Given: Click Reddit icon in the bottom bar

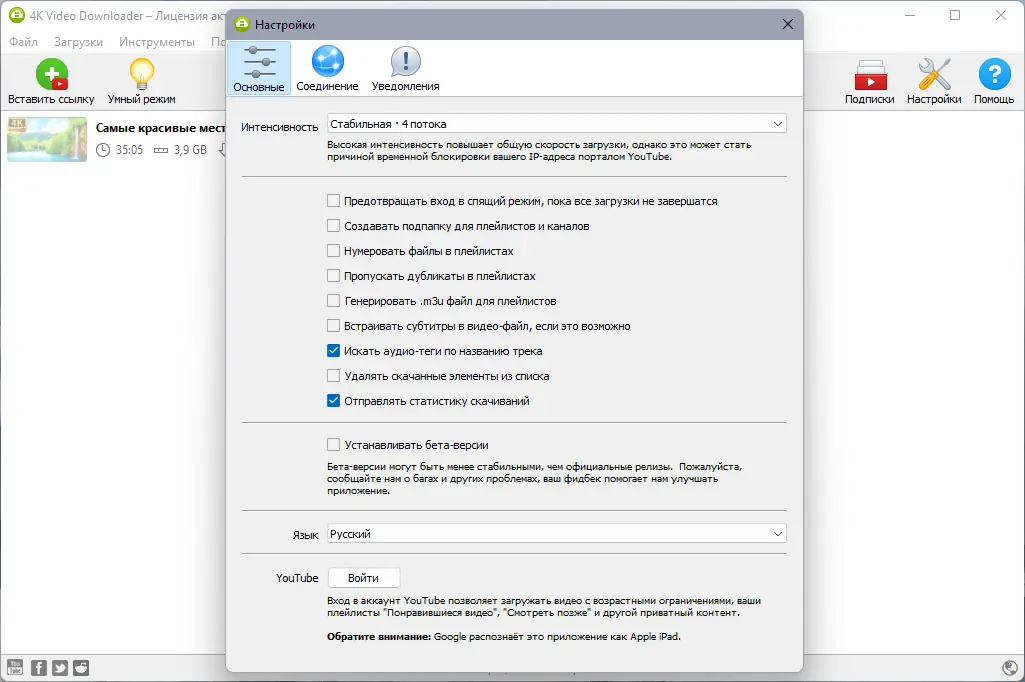Looking at the screenshot, I should pyautogui.click(x=81, y=668).
